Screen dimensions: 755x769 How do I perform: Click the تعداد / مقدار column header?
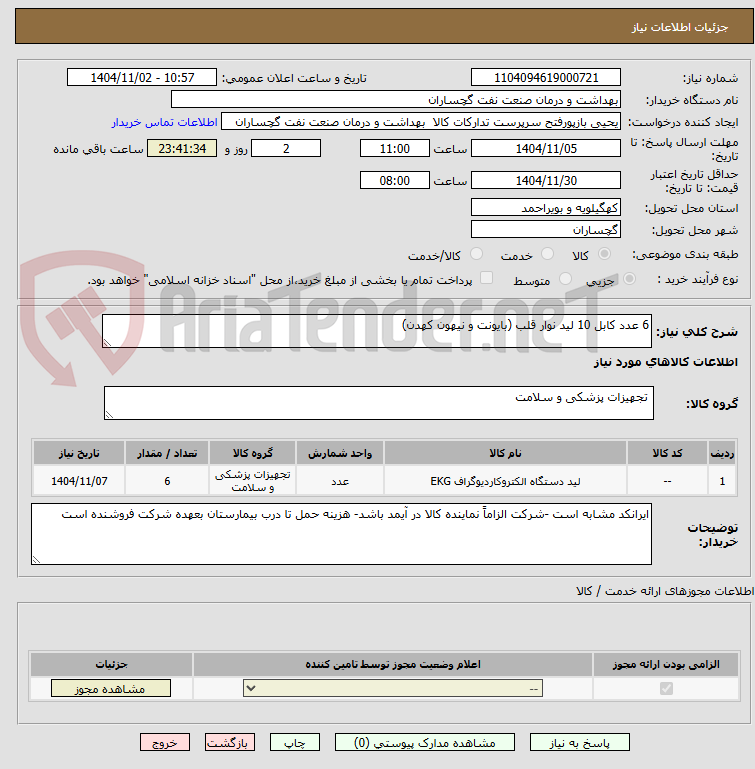pyautogui.click(x=167, y=453)
